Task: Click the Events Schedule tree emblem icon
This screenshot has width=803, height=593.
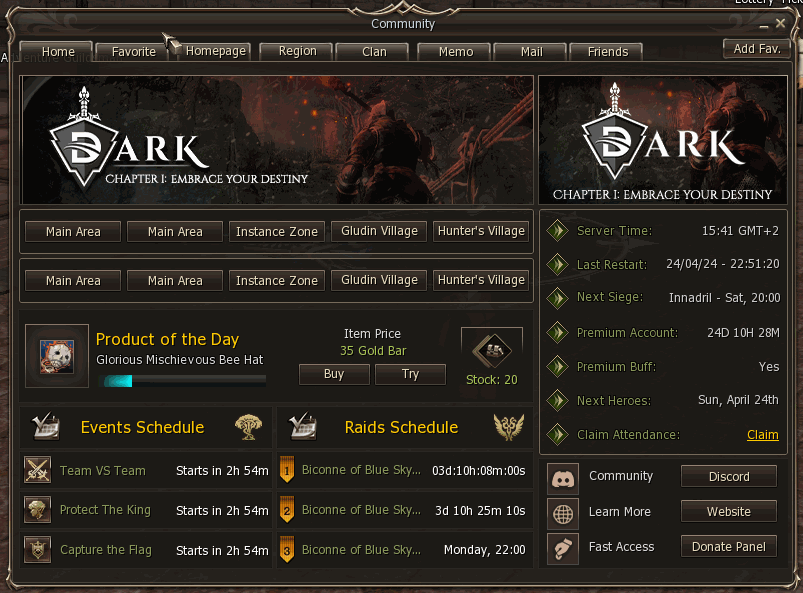Action: [x=248, y=427]
